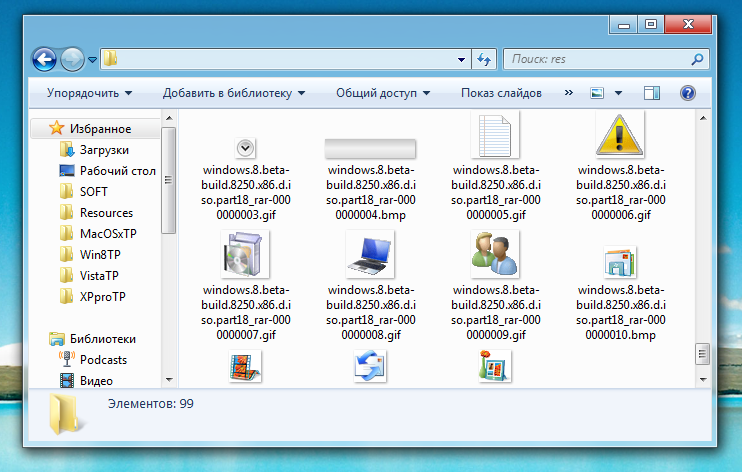The height and width of the screenshot is (472, 742).
Task: Open MacOSxTP folder in sidebar
Action: pos(108,234)
